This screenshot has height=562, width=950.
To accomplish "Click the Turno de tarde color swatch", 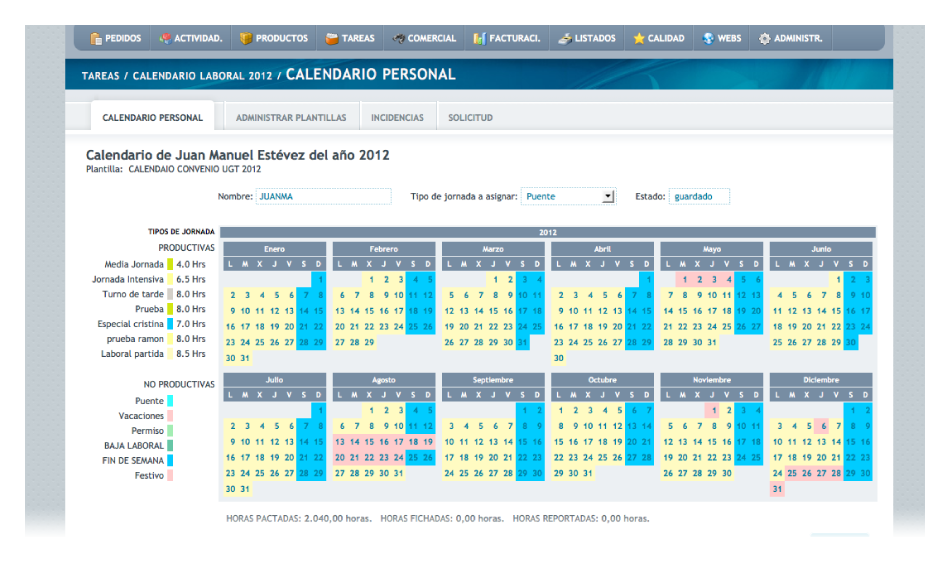I will click(170, 294).
